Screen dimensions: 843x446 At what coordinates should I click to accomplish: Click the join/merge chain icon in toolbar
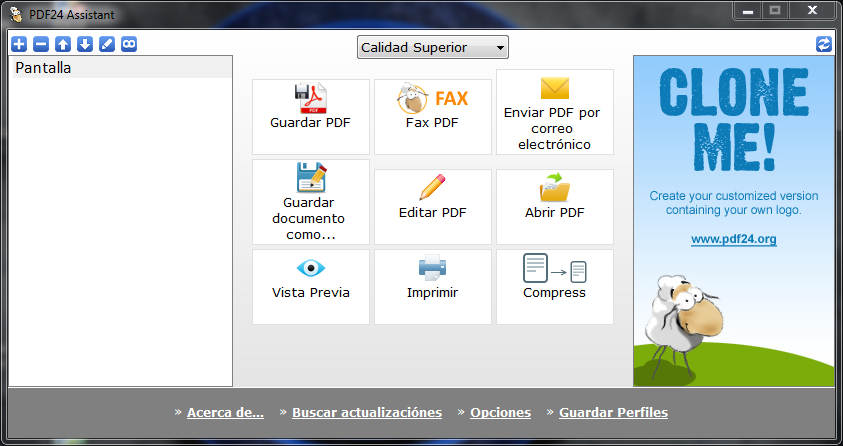tap(129, 44)
